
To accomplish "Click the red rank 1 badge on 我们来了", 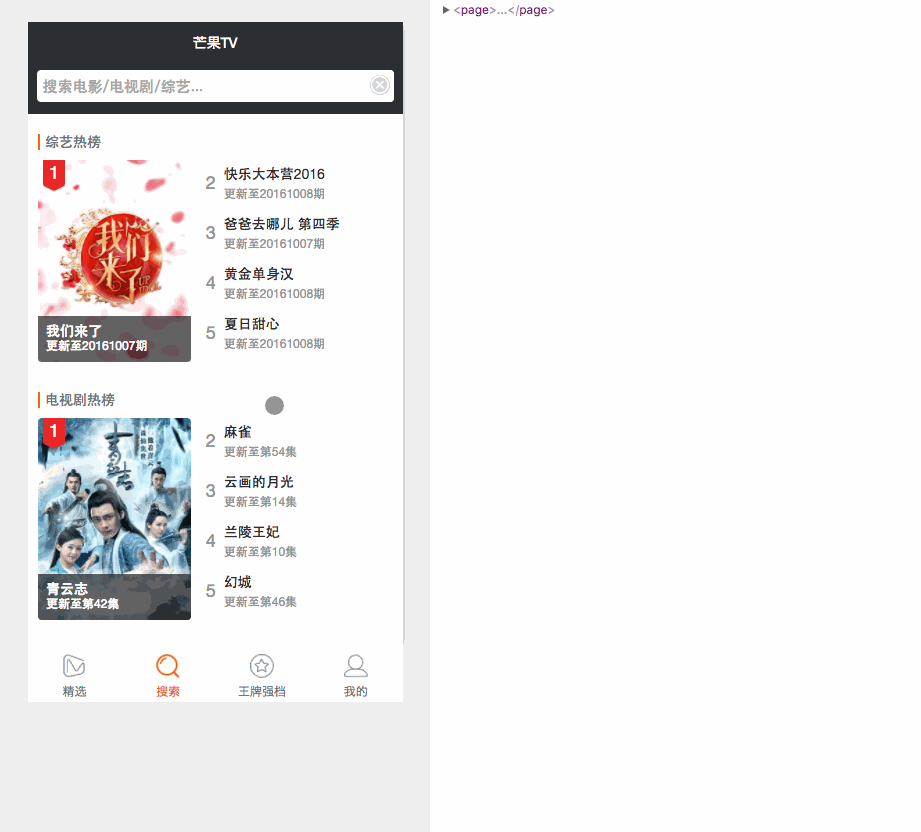I will [x=53, y=172].
